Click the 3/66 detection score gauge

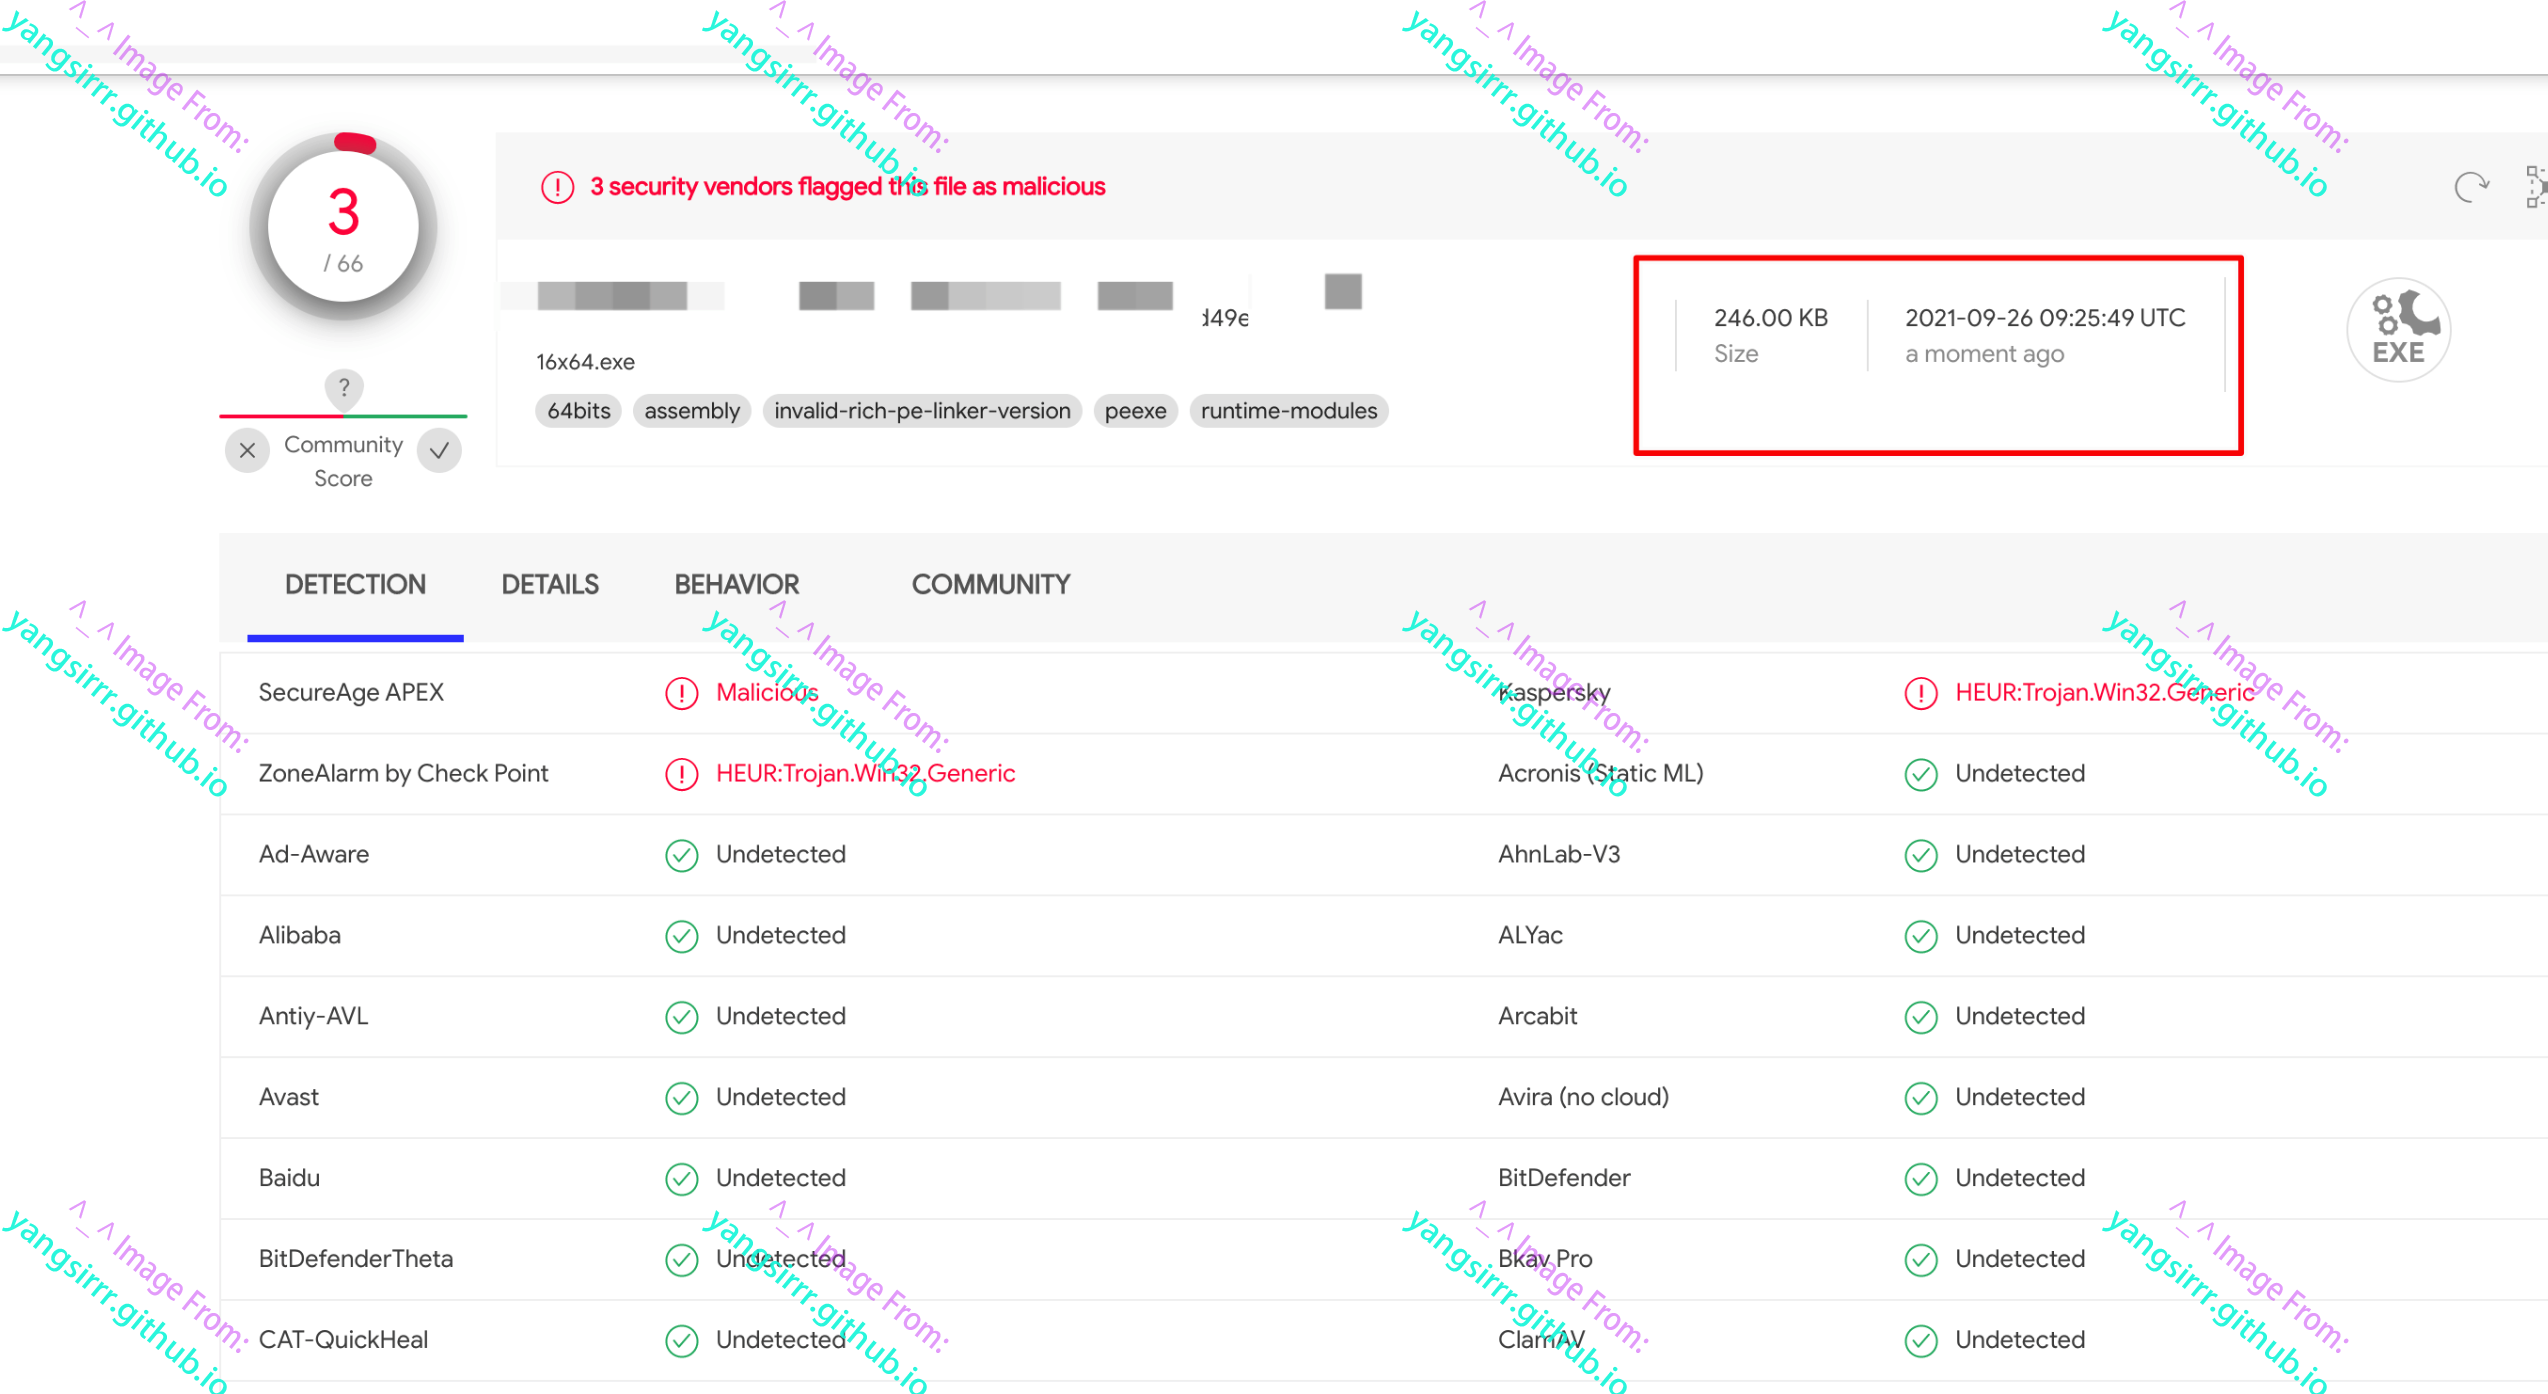coord(343,228)
